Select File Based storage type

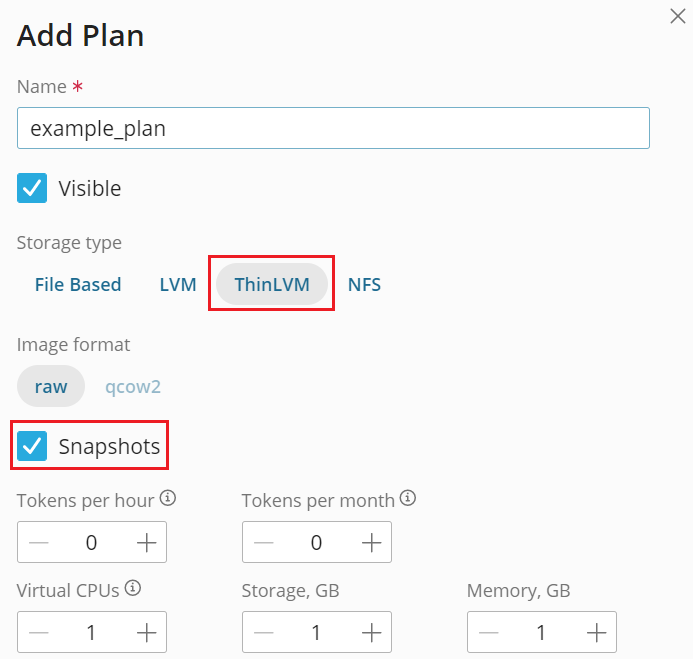point(78,285)
